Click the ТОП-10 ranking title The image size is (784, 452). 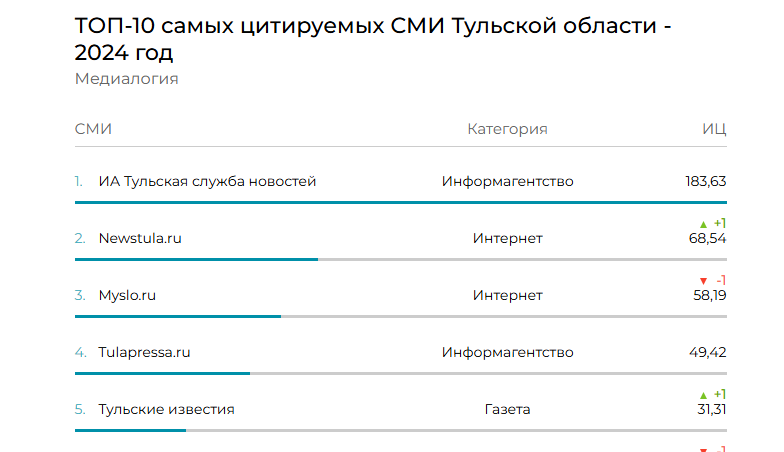[x=373, y=38]
